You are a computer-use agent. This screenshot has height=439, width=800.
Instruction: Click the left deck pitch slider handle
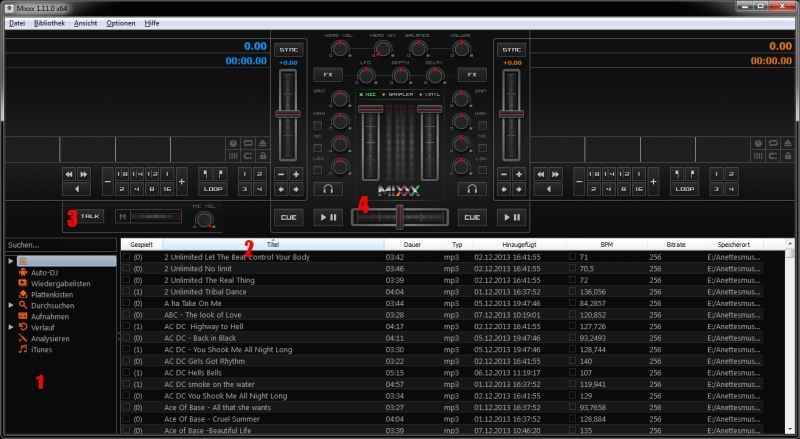[288, 114]
